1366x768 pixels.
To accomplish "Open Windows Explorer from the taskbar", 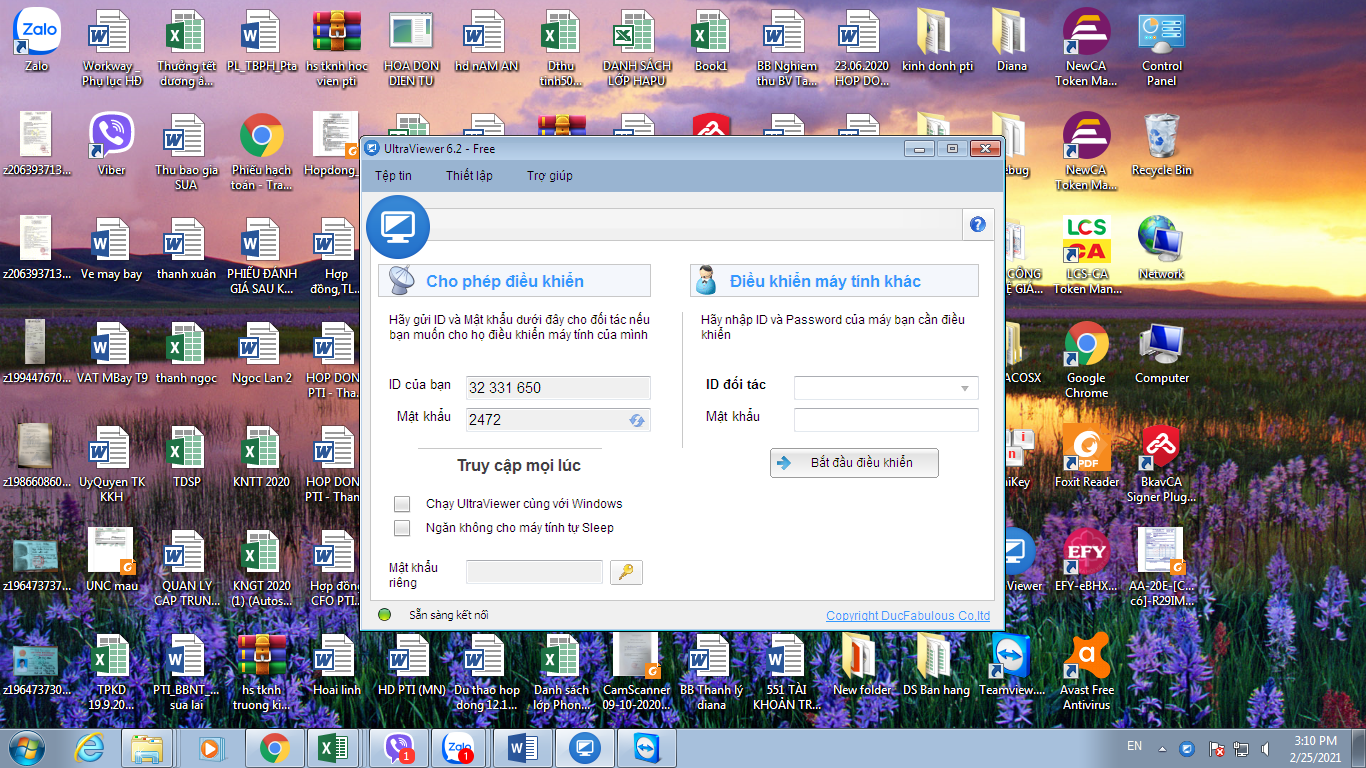I will click(148, 748).
